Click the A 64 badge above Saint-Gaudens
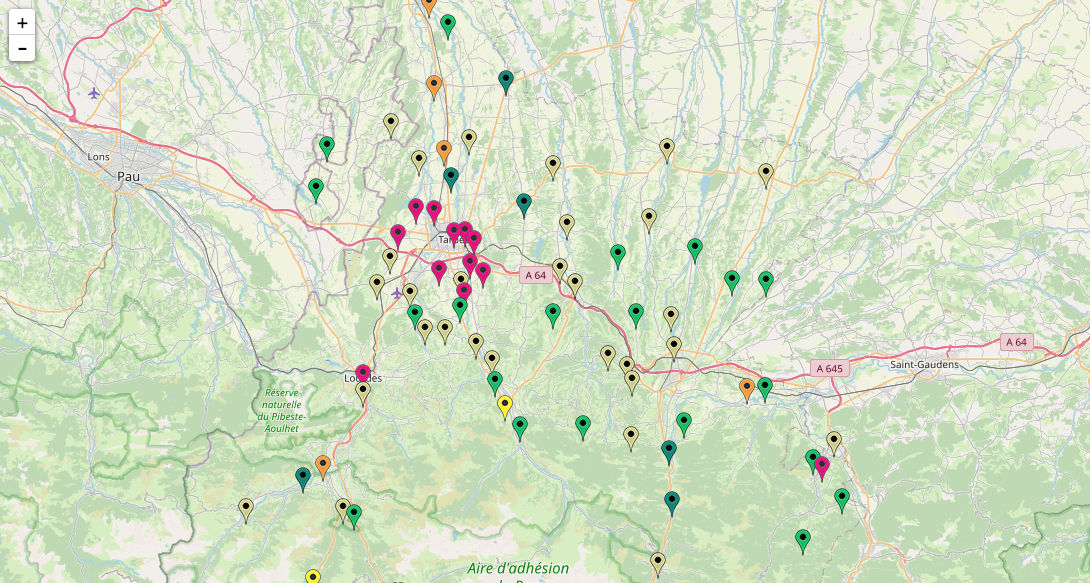This screenshot has height=583, width=1090. coord(1016,342)
